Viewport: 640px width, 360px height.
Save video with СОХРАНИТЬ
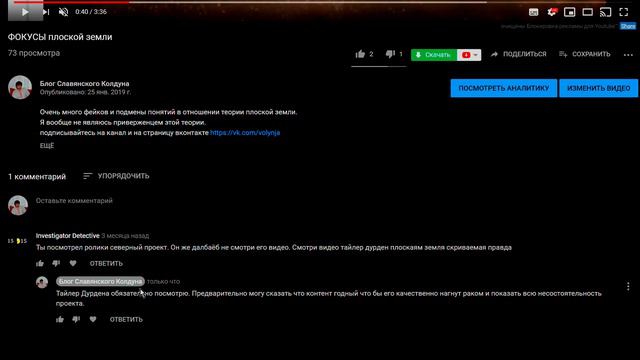tap(584, 54)
